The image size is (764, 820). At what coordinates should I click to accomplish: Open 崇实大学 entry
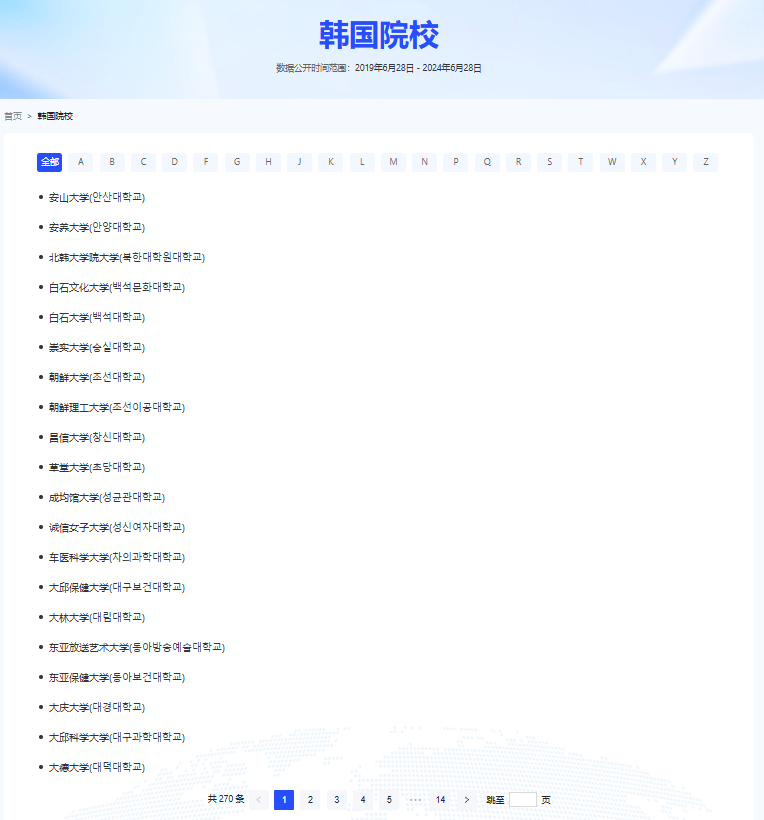[x=97, y=347]
